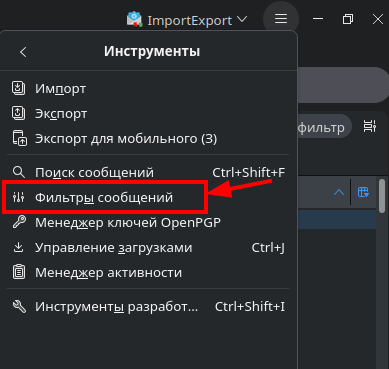The height and width of the screenshot is (369, 389).
Task: Open the column picker icon in the message list
Action: coord(363,192)
